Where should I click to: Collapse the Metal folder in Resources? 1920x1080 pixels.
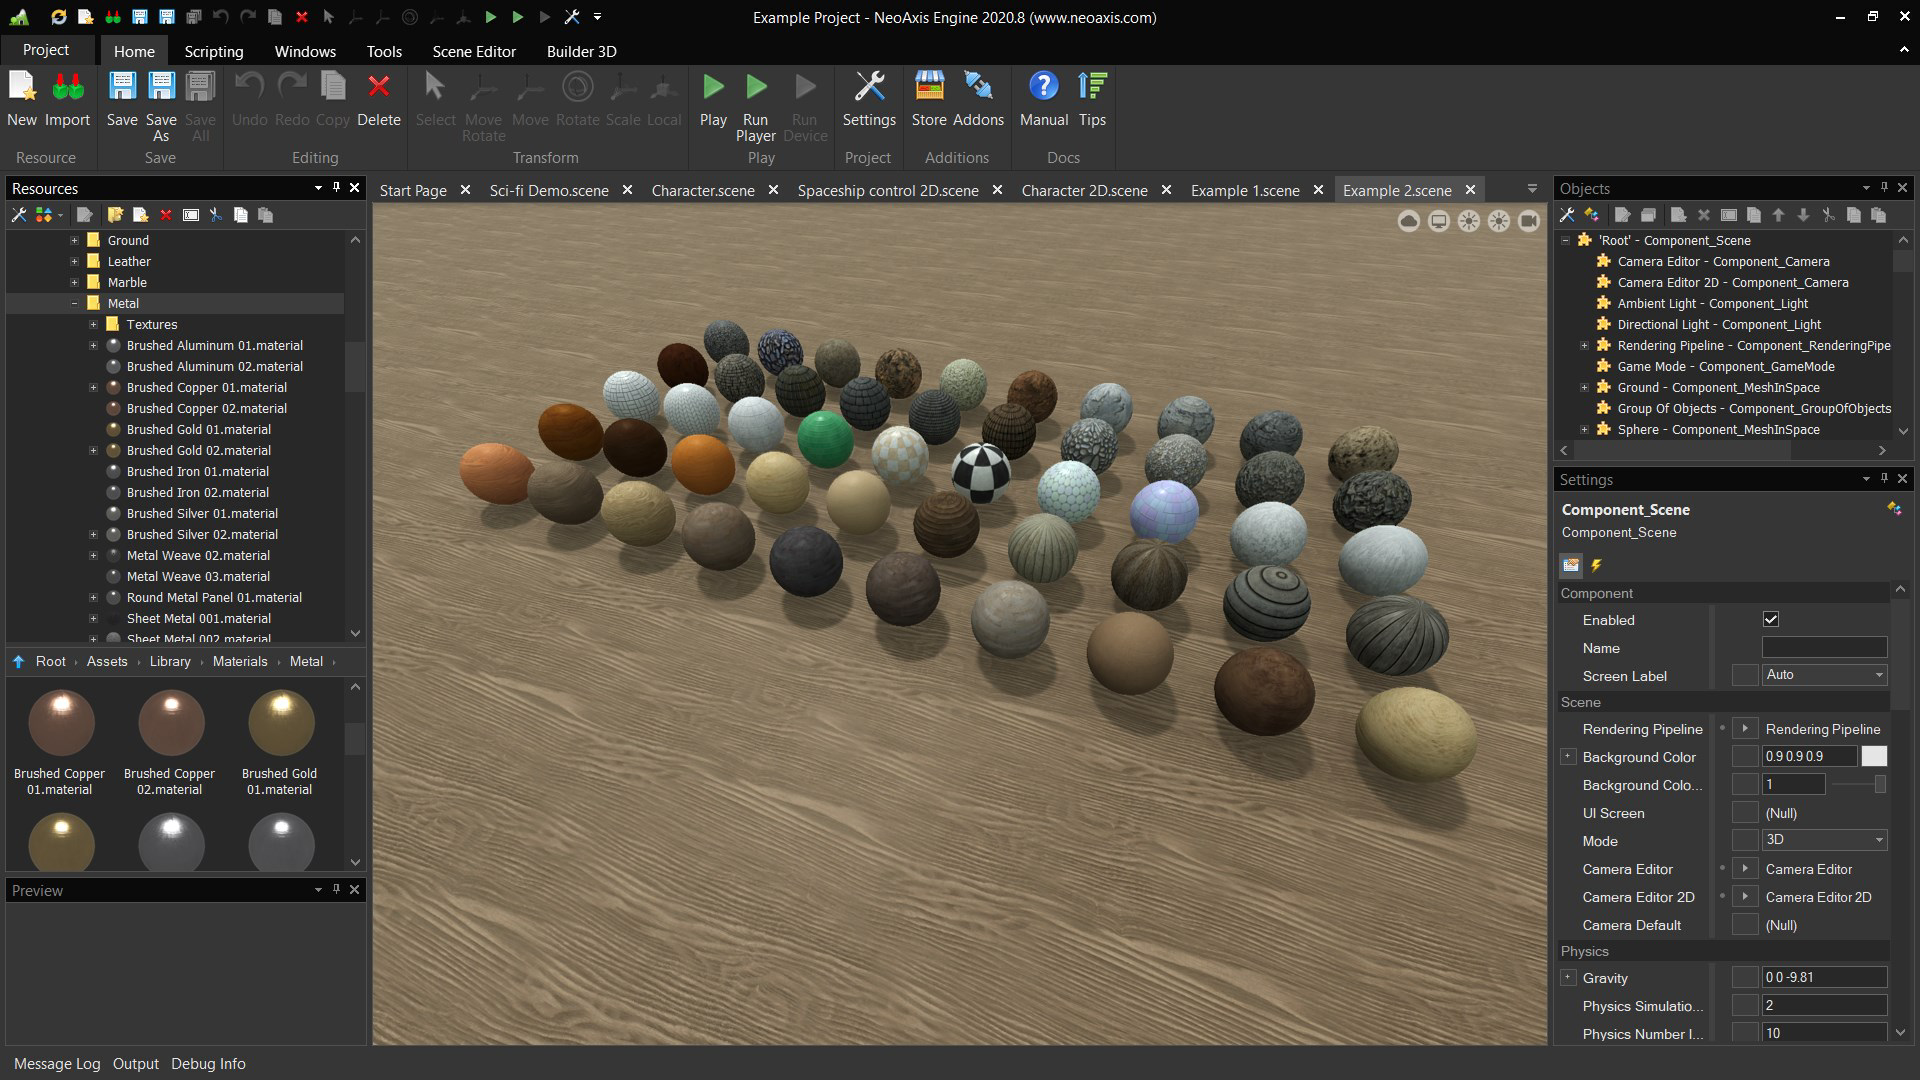pyautogui.click(x=73, y=303)
